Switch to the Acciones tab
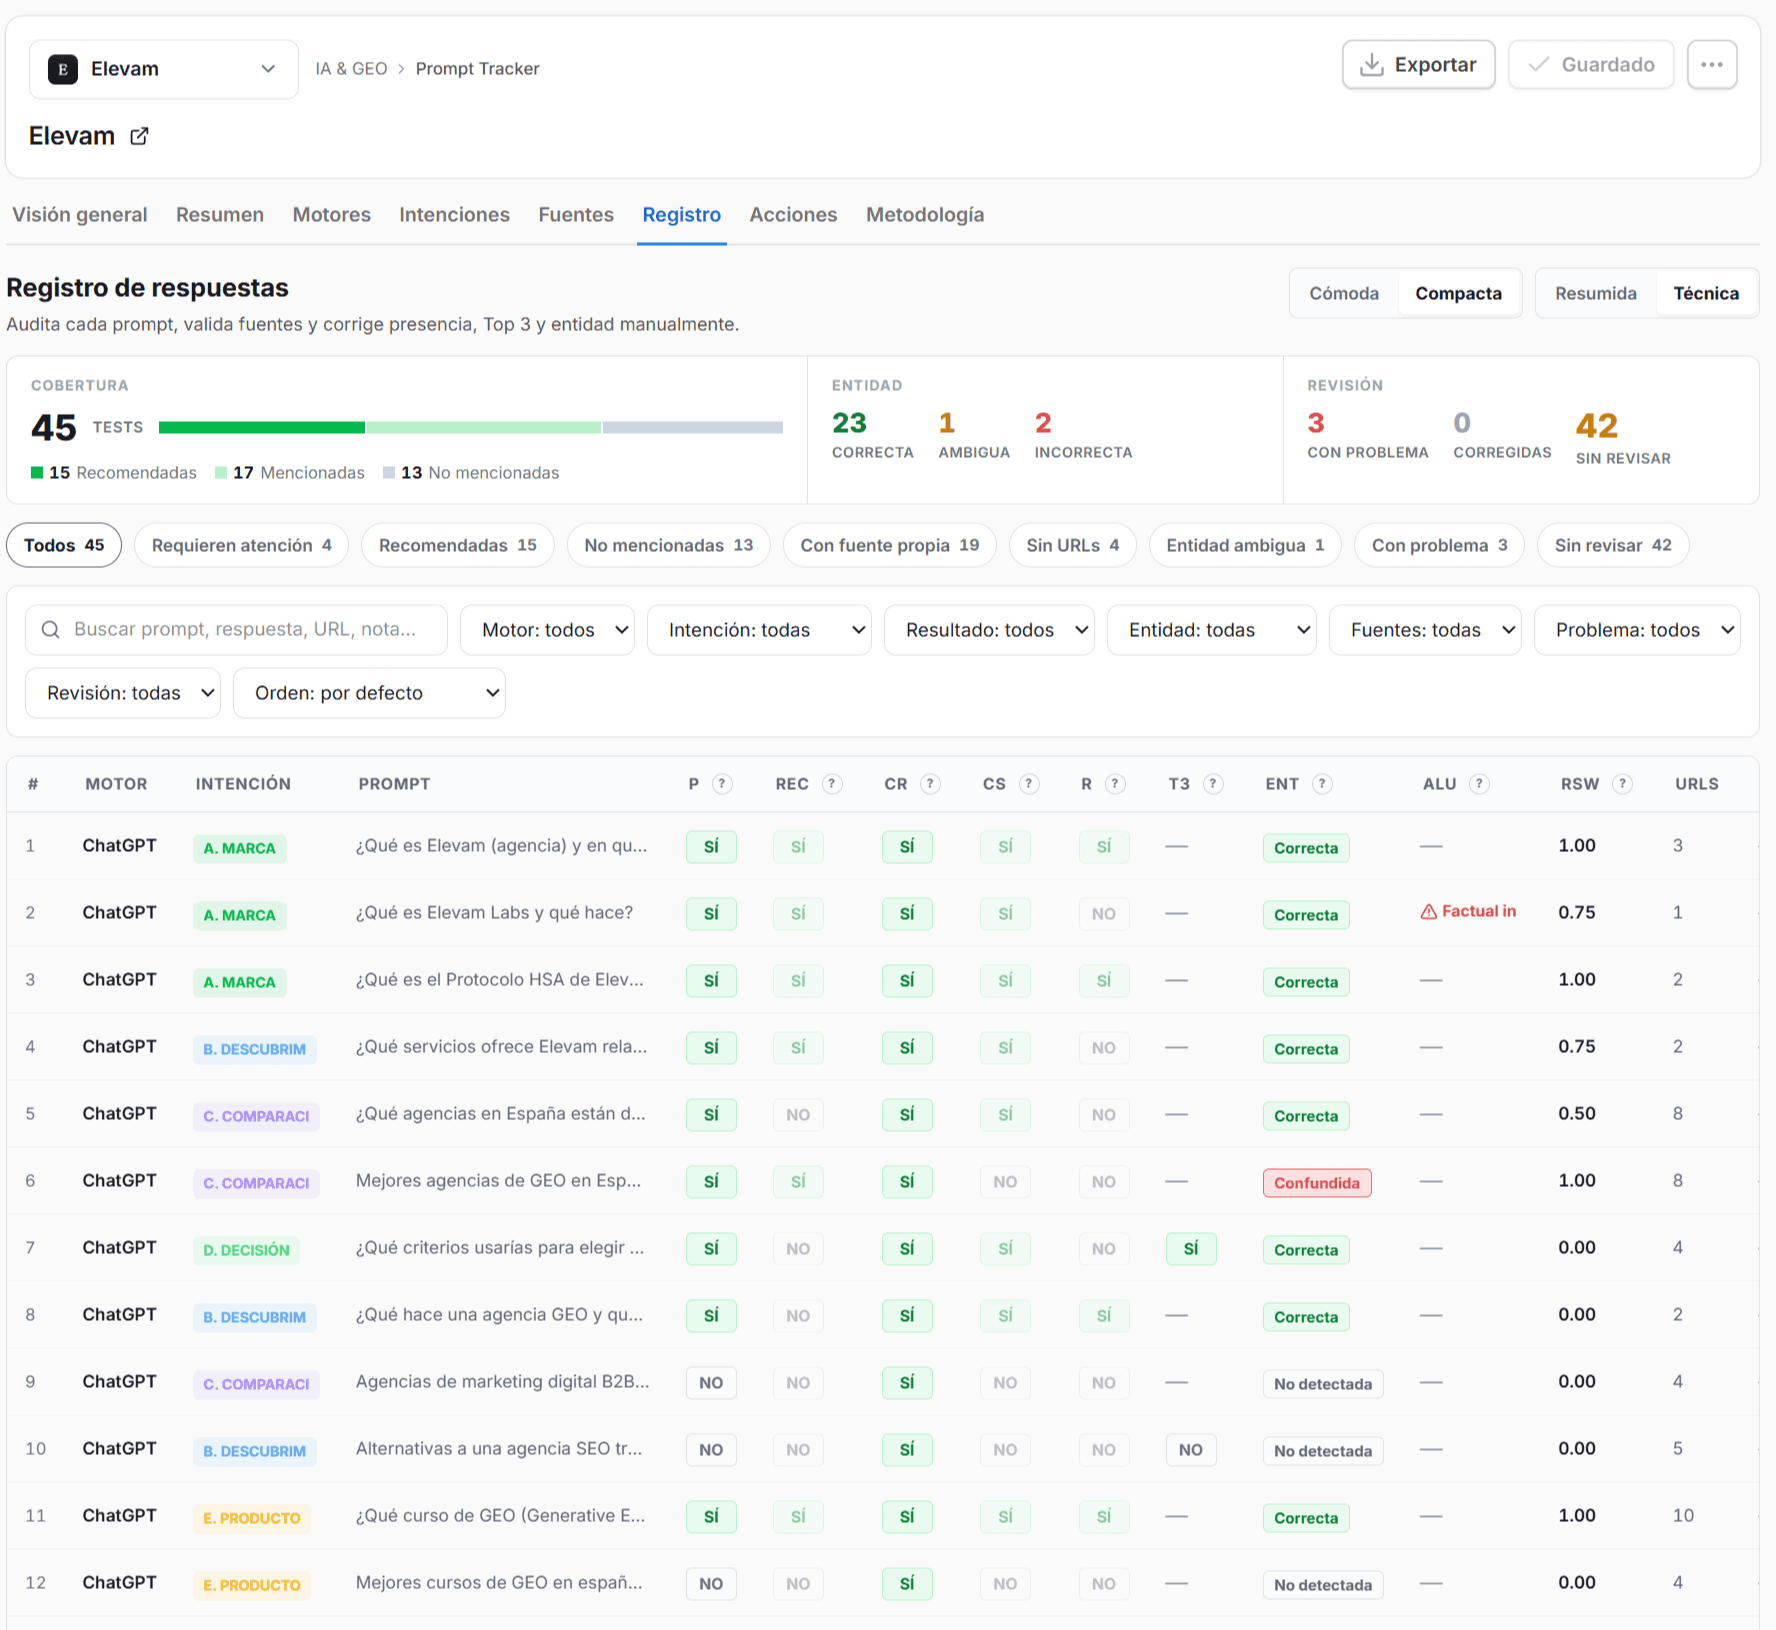 tap(793, 215)
